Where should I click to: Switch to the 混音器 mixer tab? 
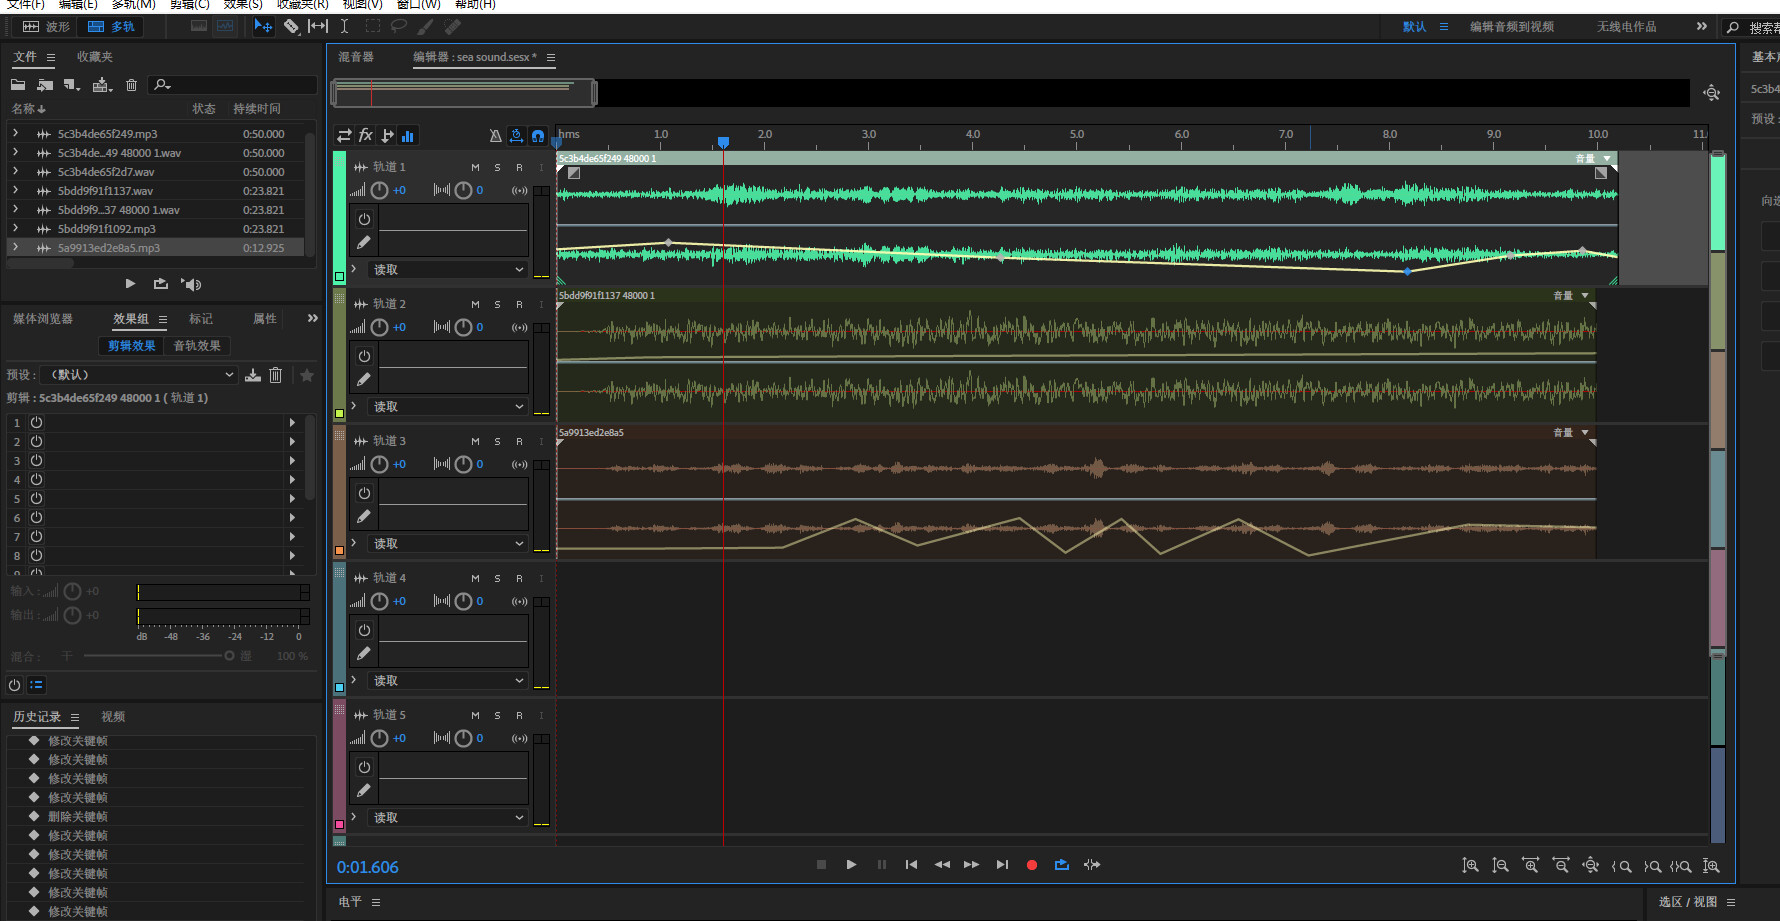(356, 57)
